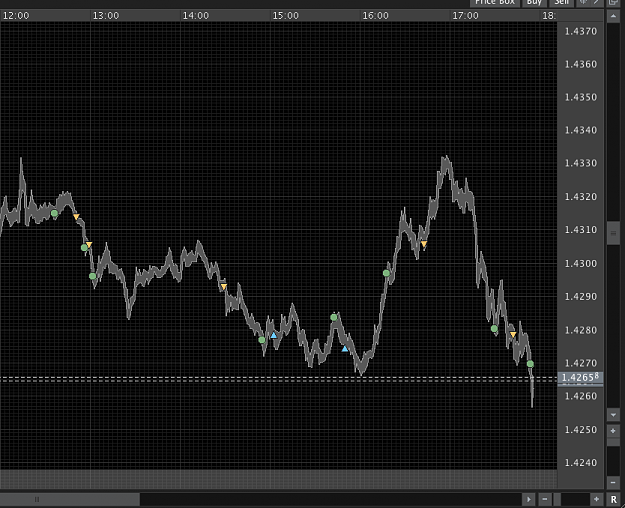Click the Sell button

562,3
